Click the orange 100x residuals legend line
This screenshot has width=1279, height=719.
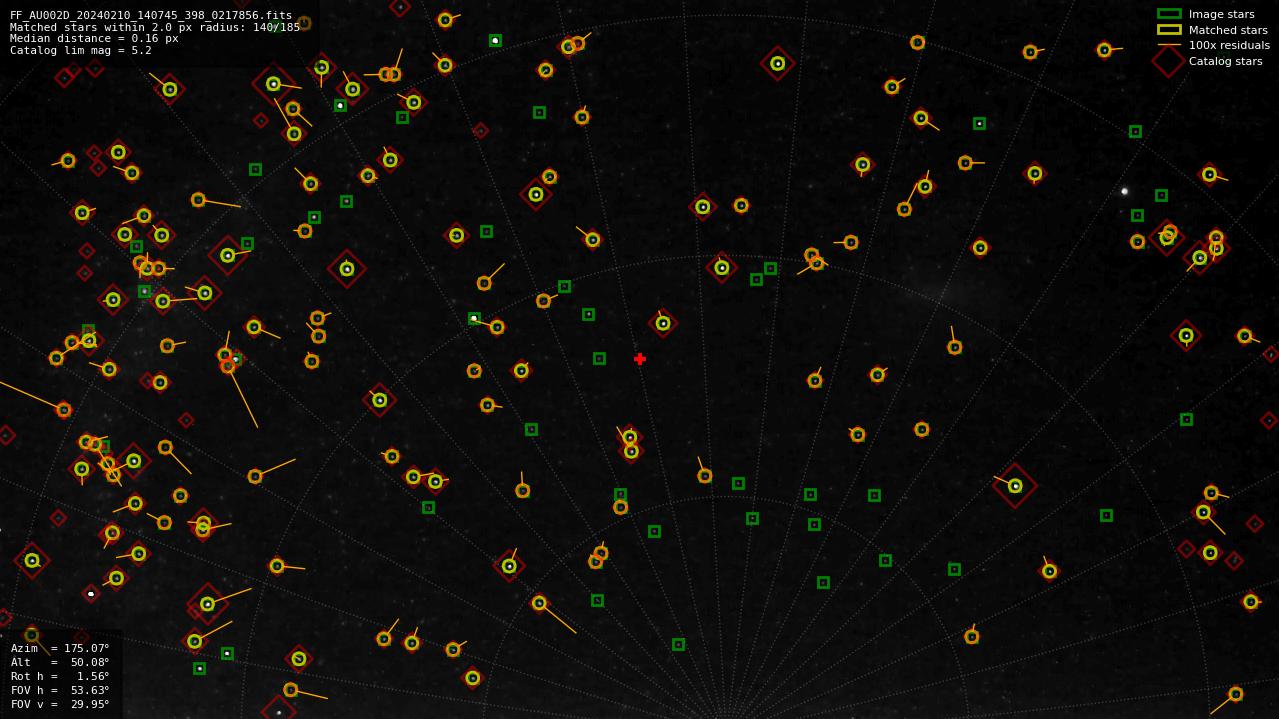click(1169, 45)
